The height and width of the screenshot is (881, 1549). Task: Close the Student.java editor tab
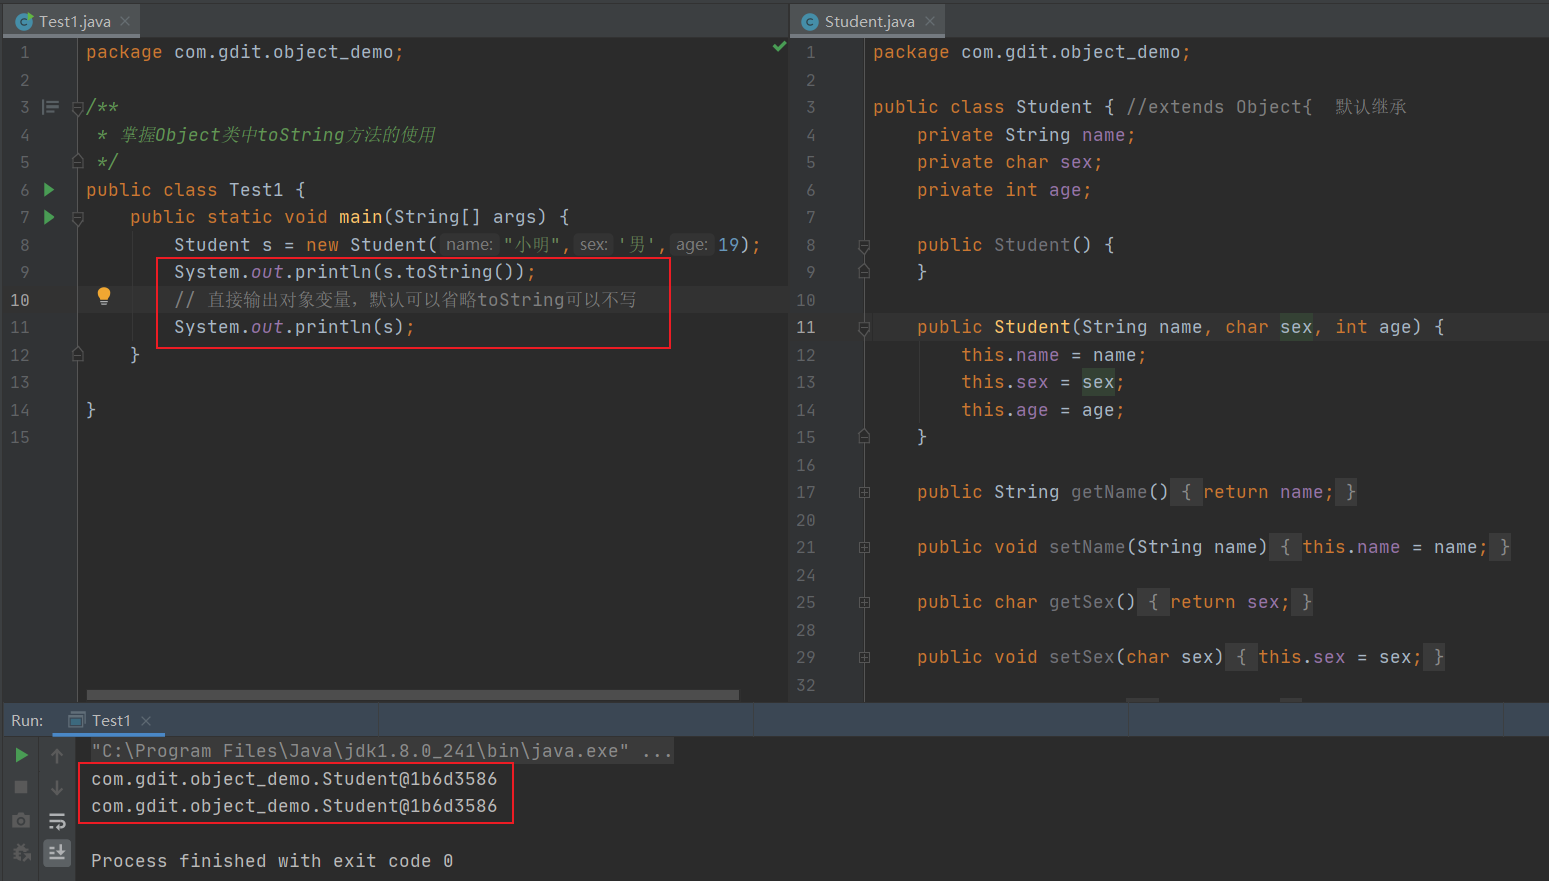coord(930,21)
